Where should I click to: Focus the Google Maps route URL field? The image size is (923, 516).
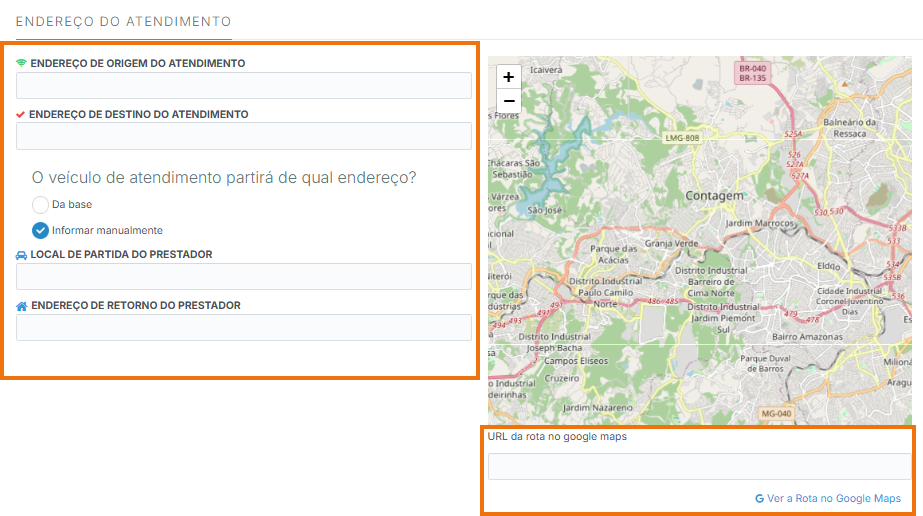pyautogui.click(x=698, y=467)
